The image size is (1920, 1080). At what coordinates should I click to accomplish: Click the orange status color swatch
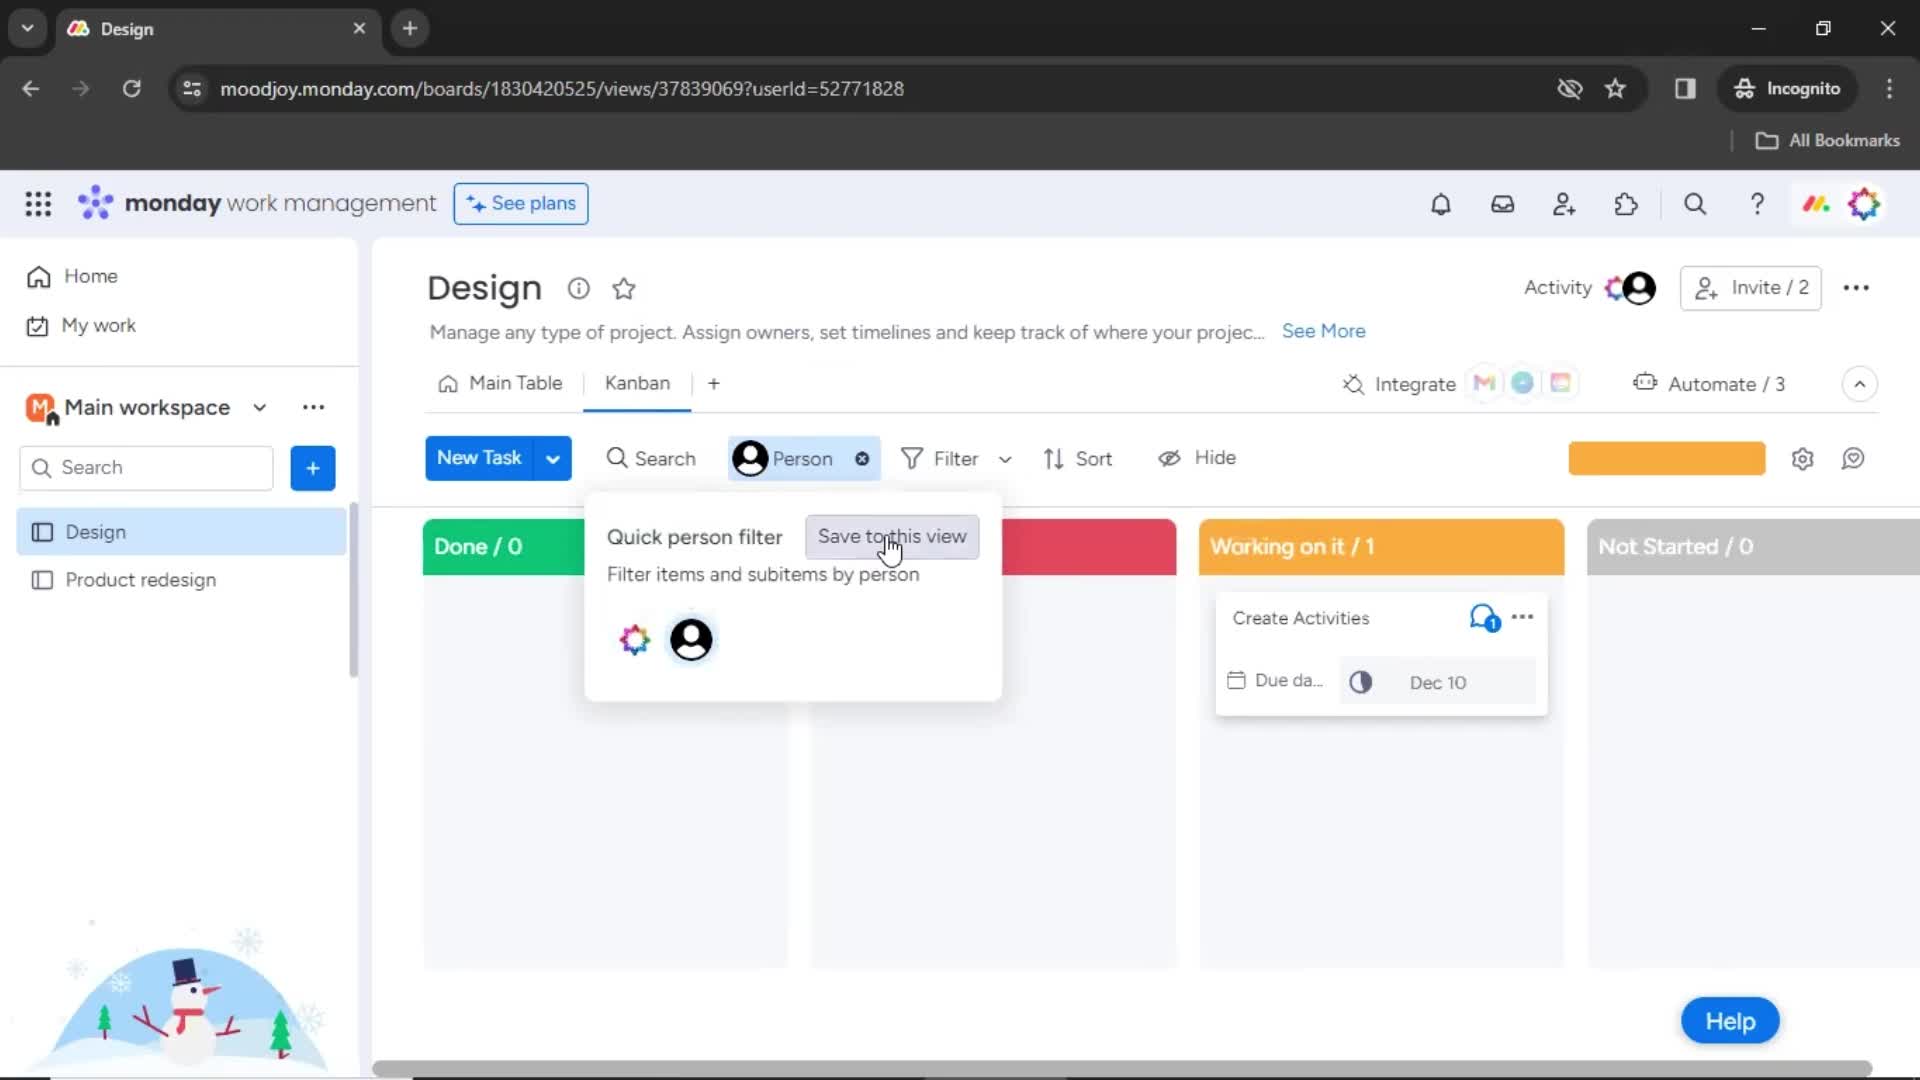(x=1667, y=456)
